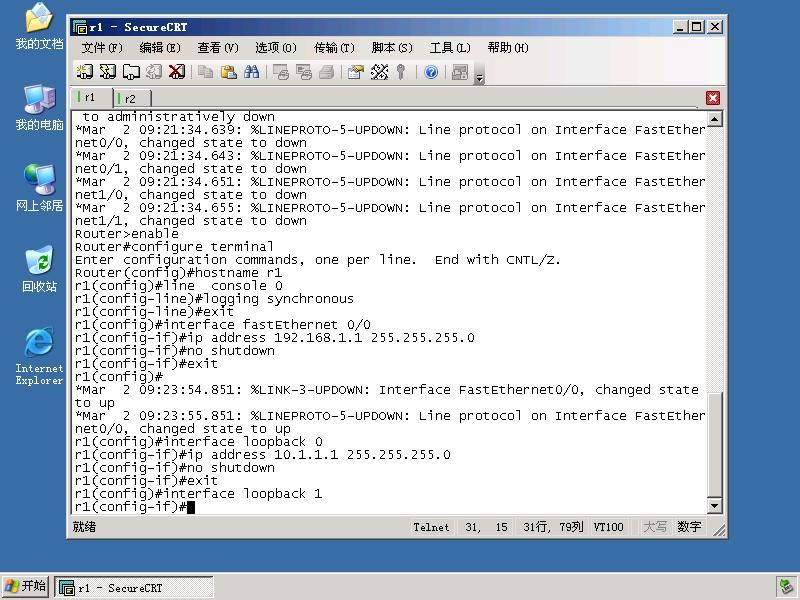Viewport: 800px width, 600px height.
Task: Click the 'ip address 10.1.1.1 255.255.255.0' line
Action: 262,455
